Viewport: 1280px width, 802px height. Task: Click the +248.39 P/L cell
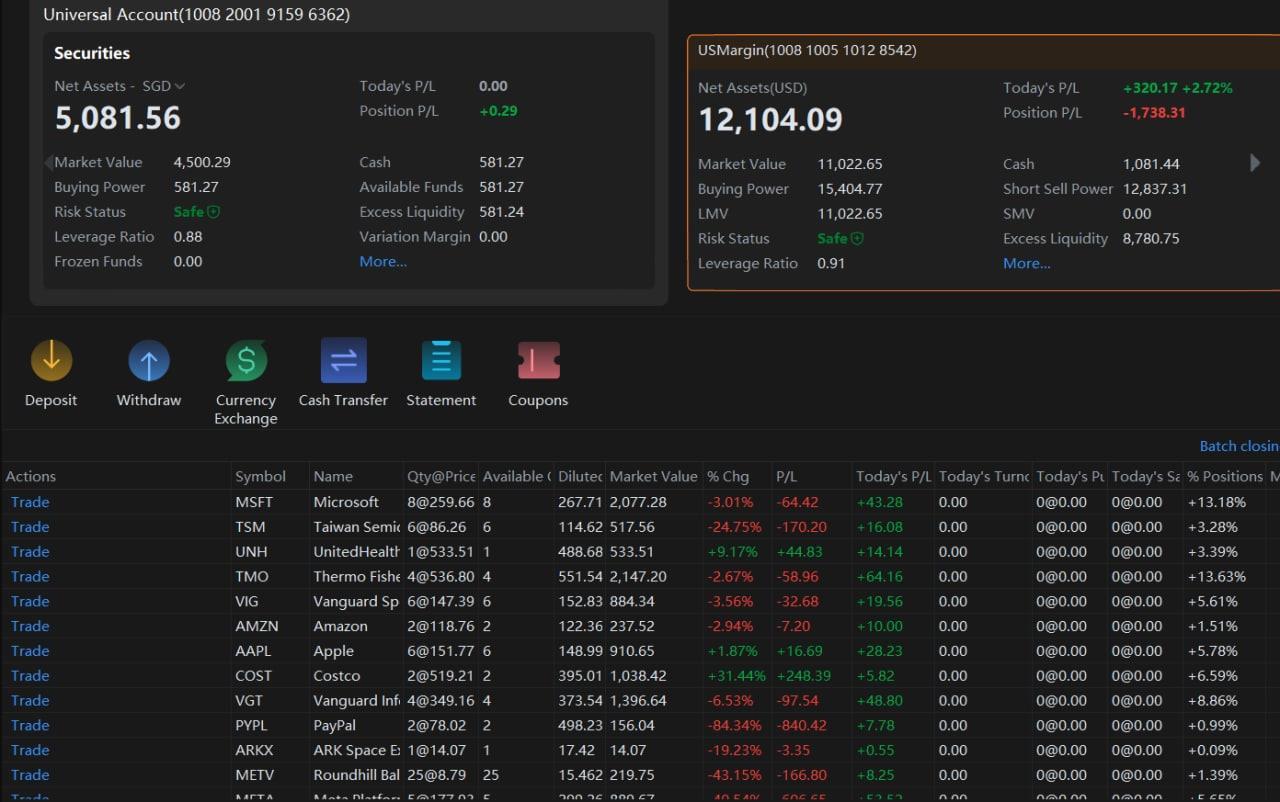(x=803, y=676)
